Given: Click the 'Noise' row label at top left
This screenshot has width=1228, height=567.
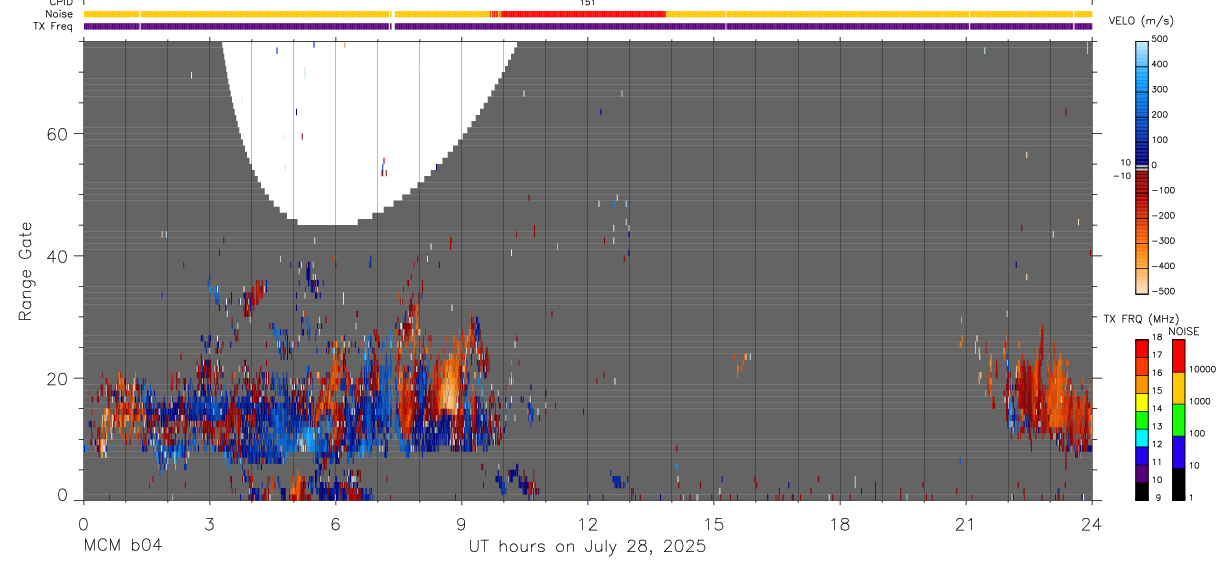Looking at the screenshot, I should click(59, 14).
